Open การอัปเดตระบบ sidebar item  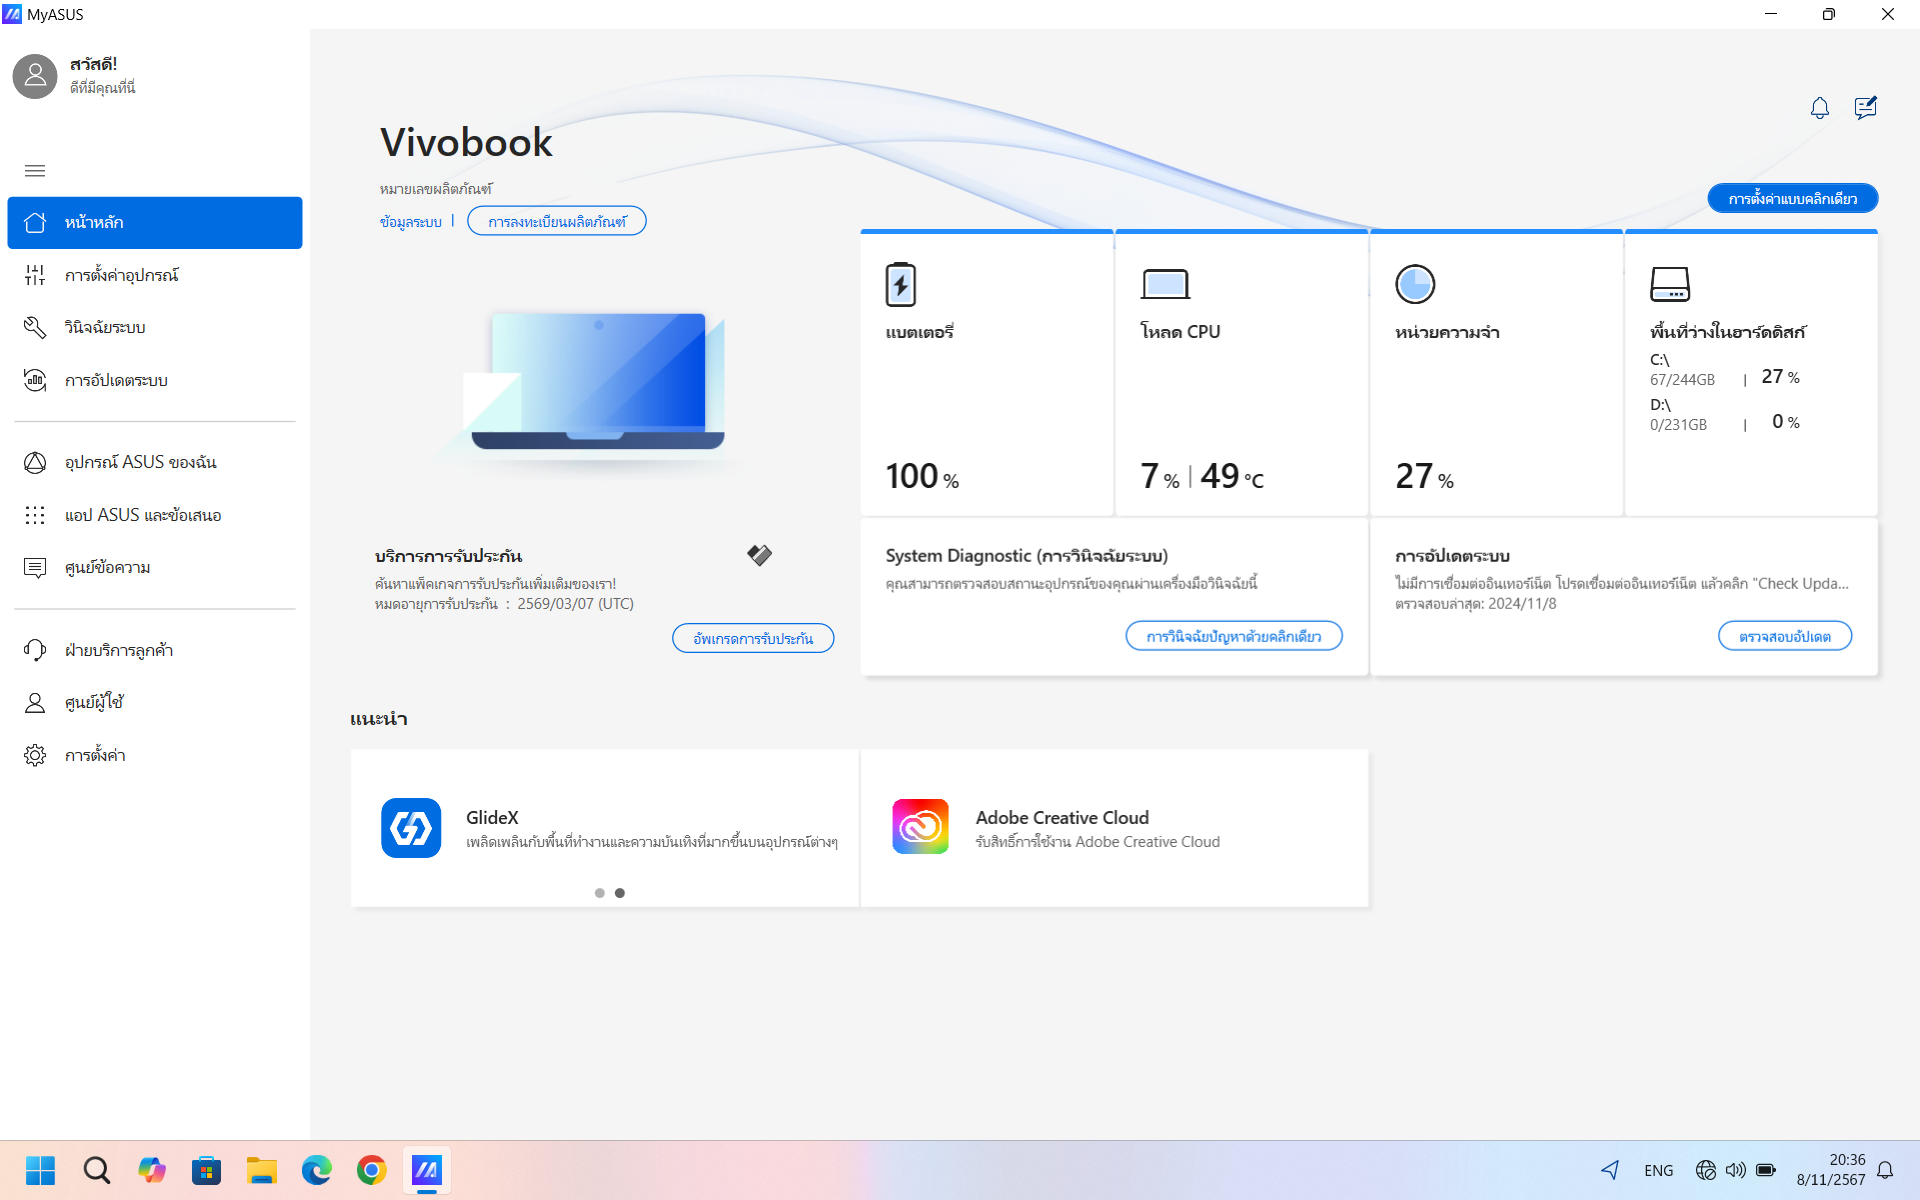pos(155,381)
